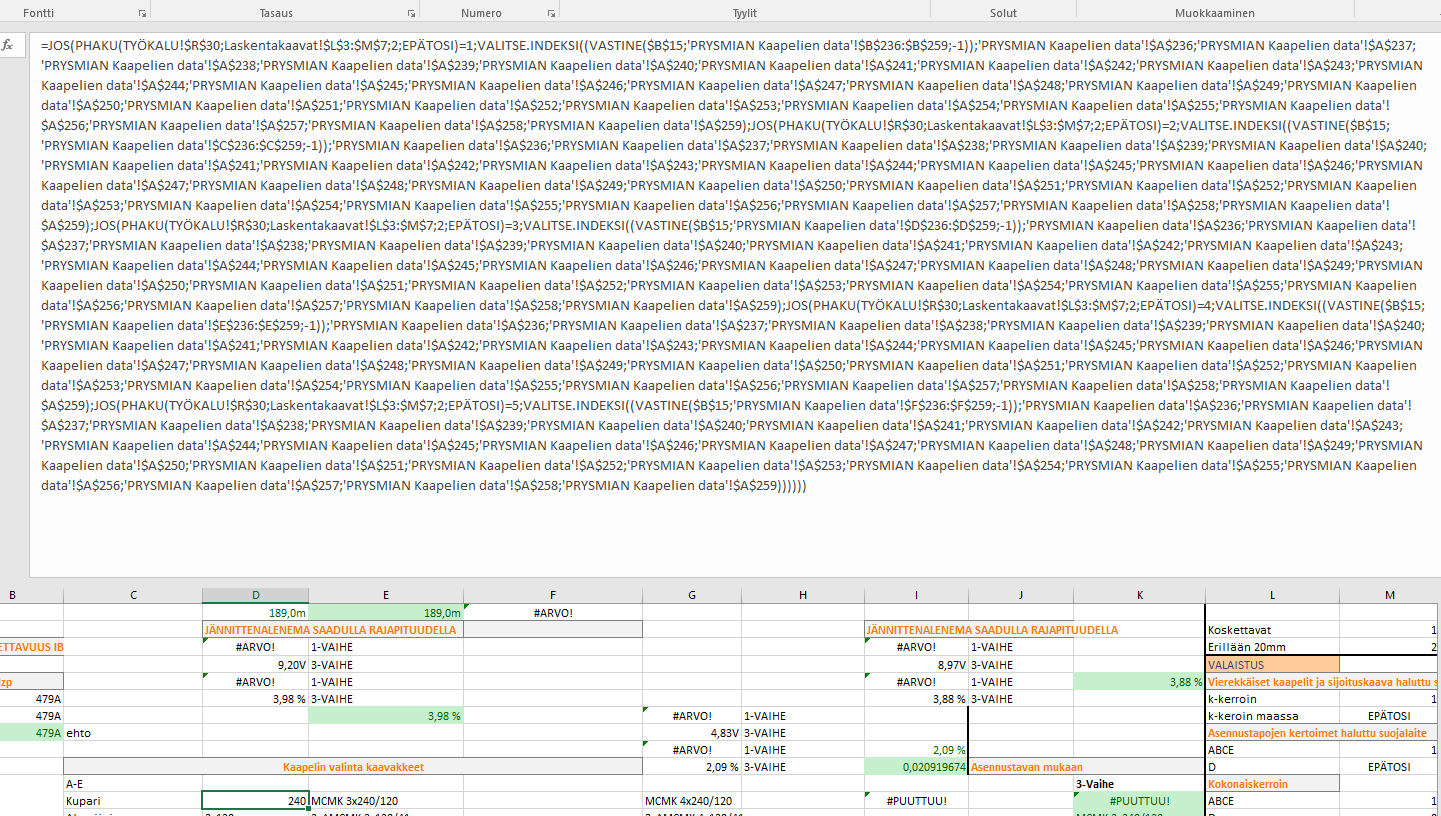Open the Fontti group dialog launcher
The image size is (1441, 816).
143,13
